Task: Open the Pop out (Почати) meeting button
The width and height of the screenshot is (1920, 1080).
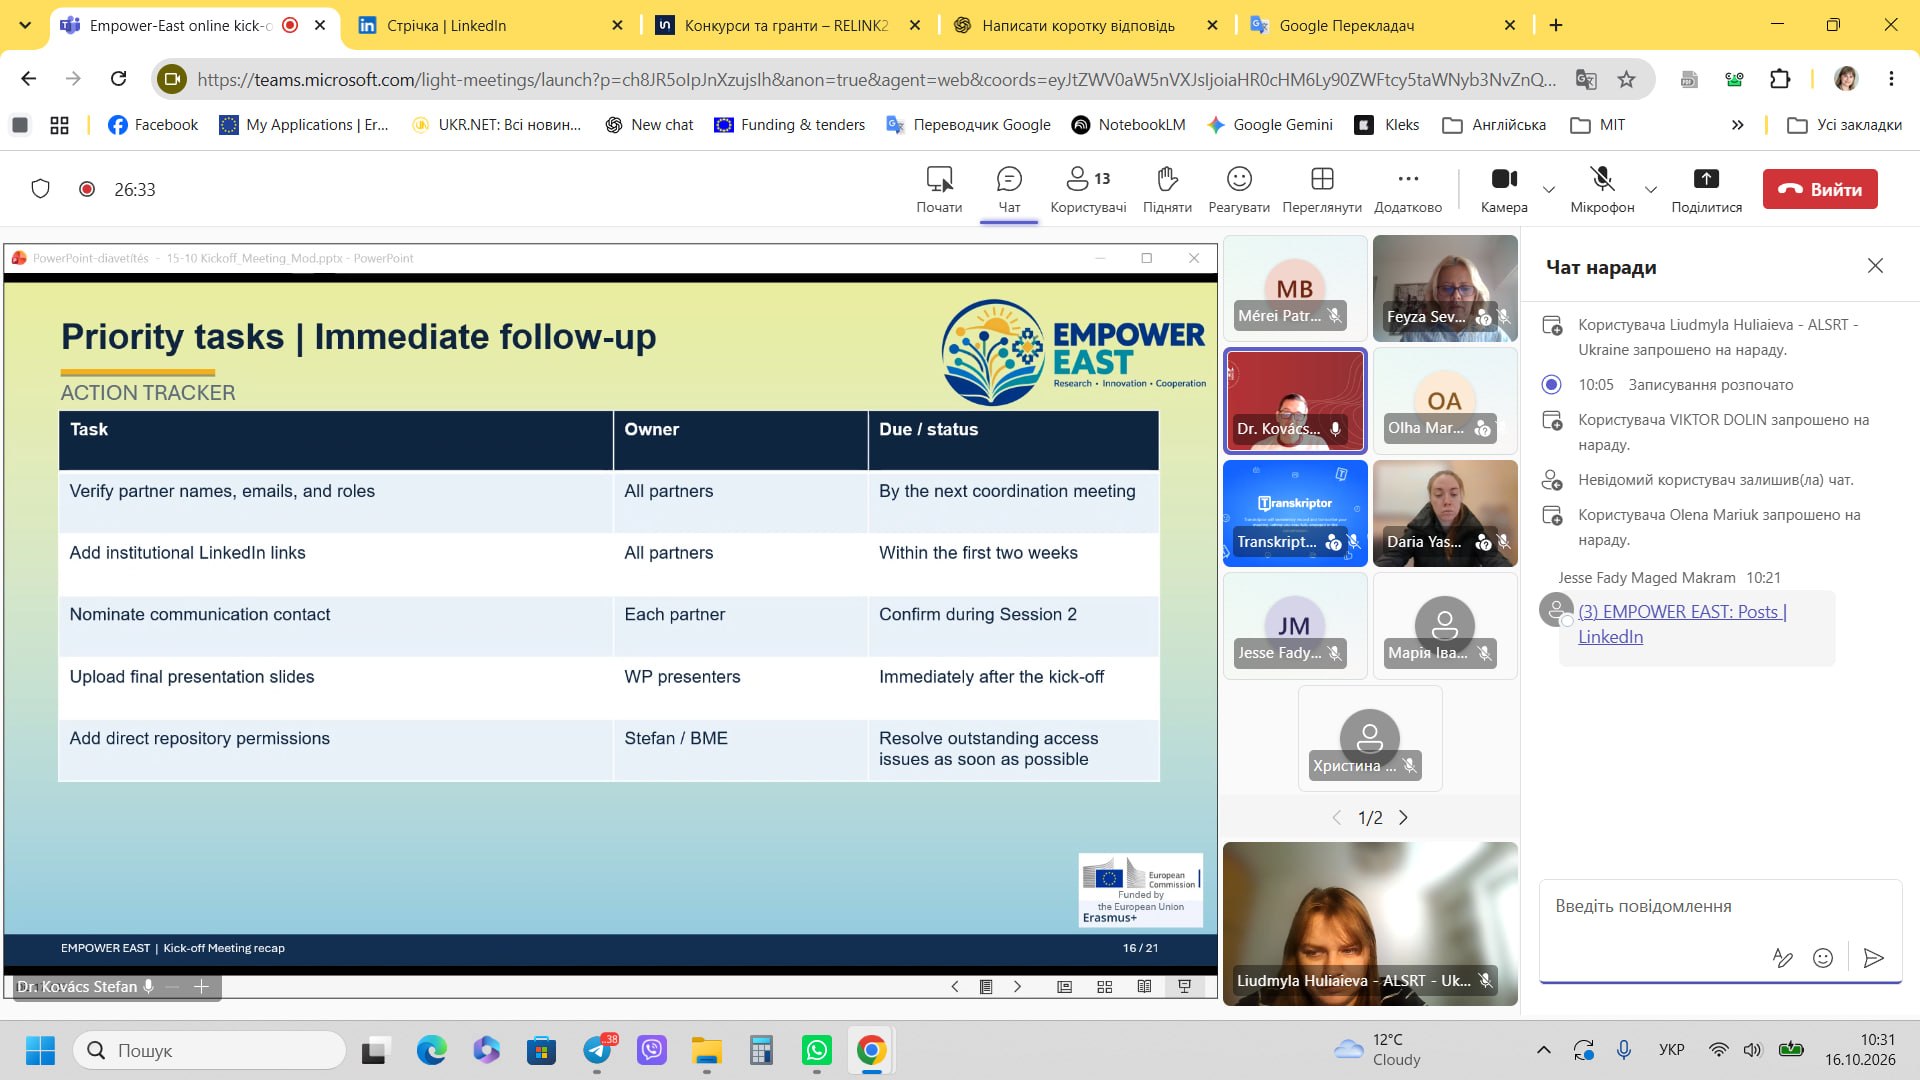Action: pos(939,189)
